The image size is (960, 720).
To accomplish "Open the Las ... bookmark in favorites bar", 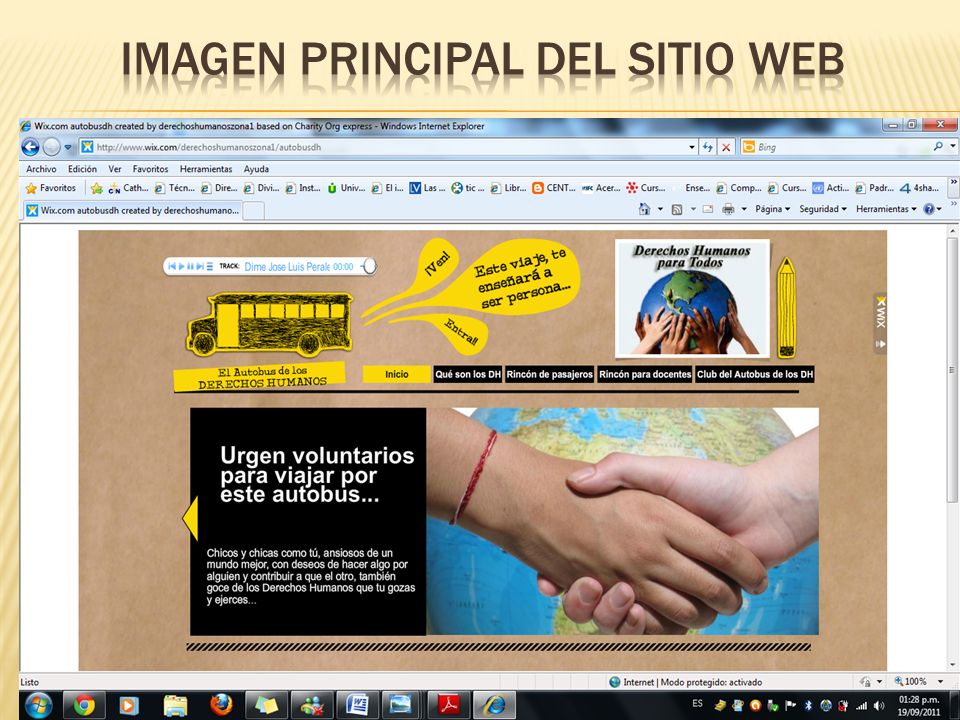I will pyautogui.click(x=427, y=188).
